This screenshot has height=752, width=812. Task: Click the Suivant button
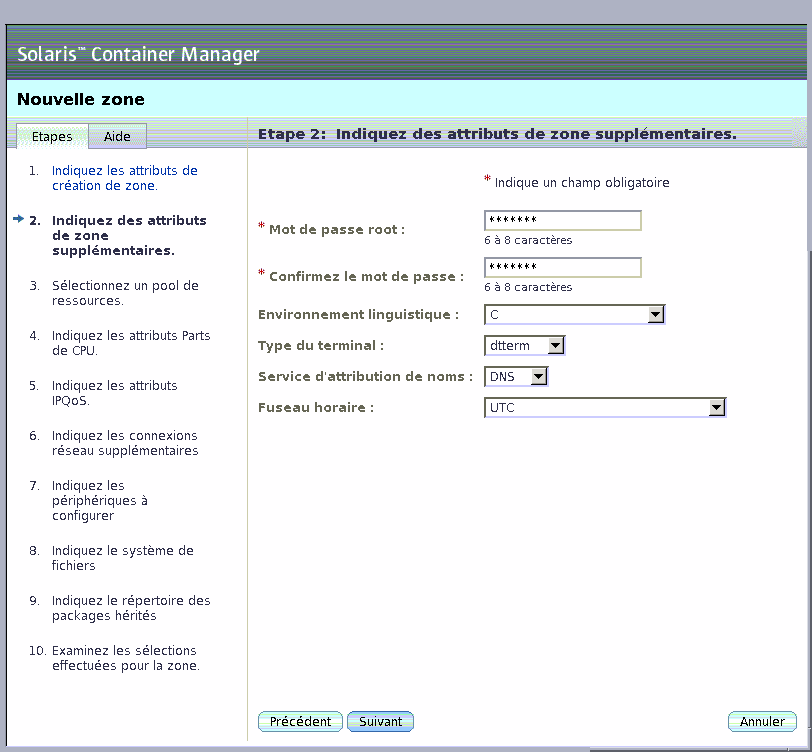click(x=381, y=721)
